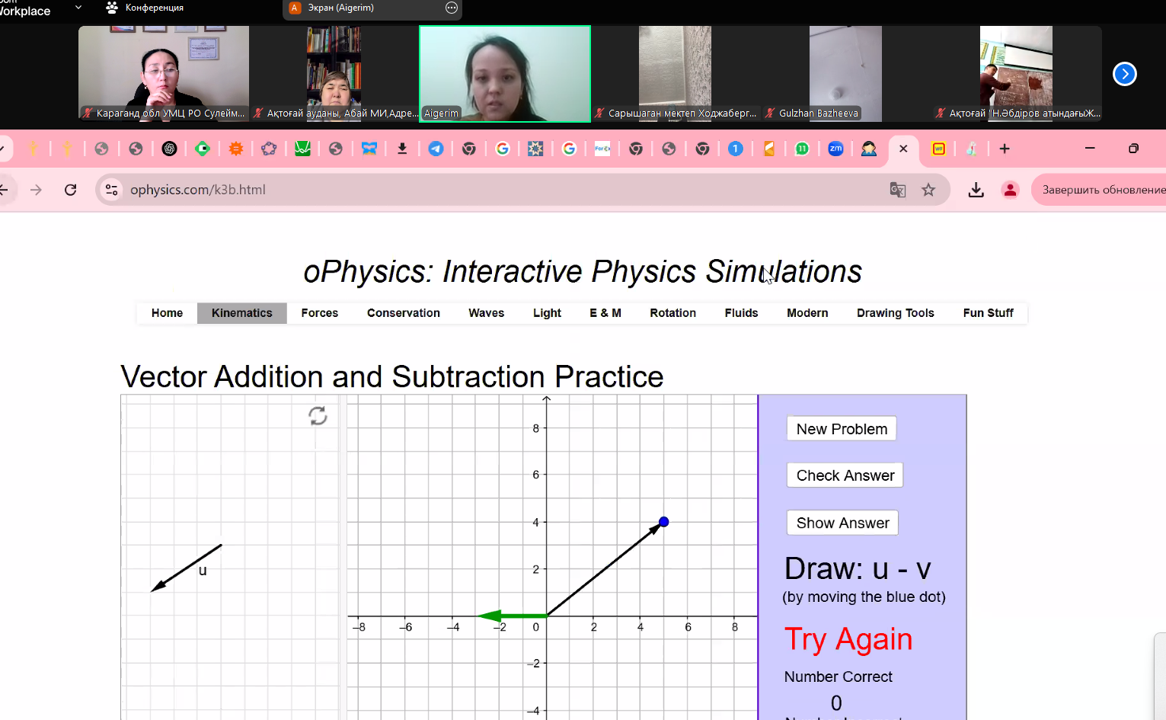Show next participants with blue arrow
Screen dimensions: 1166x720
click(1124, 74)
